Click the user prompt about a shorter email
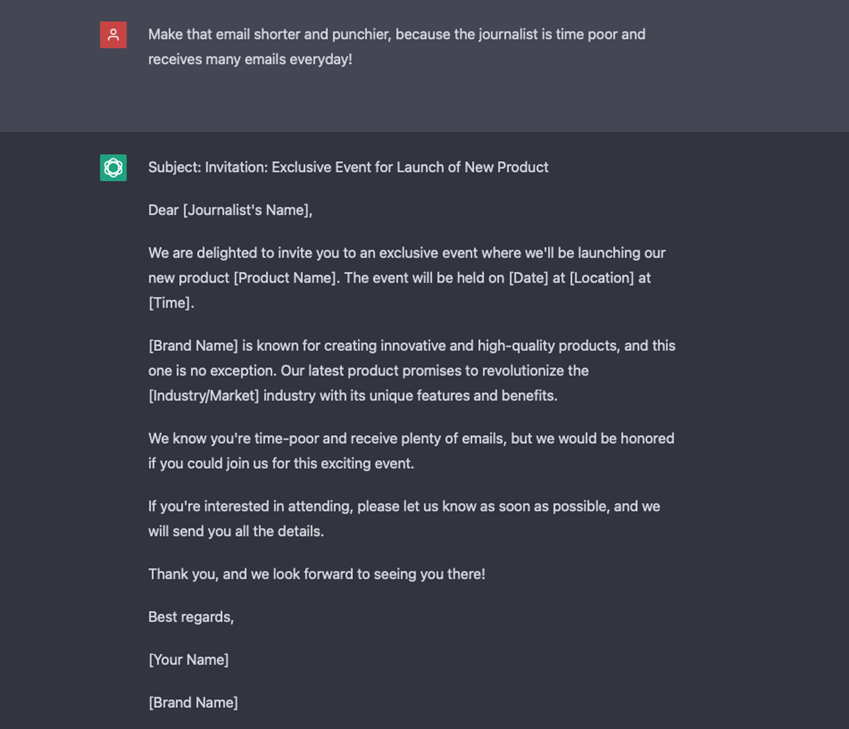Viewport: 849px width, 729px height. point(397,47)
